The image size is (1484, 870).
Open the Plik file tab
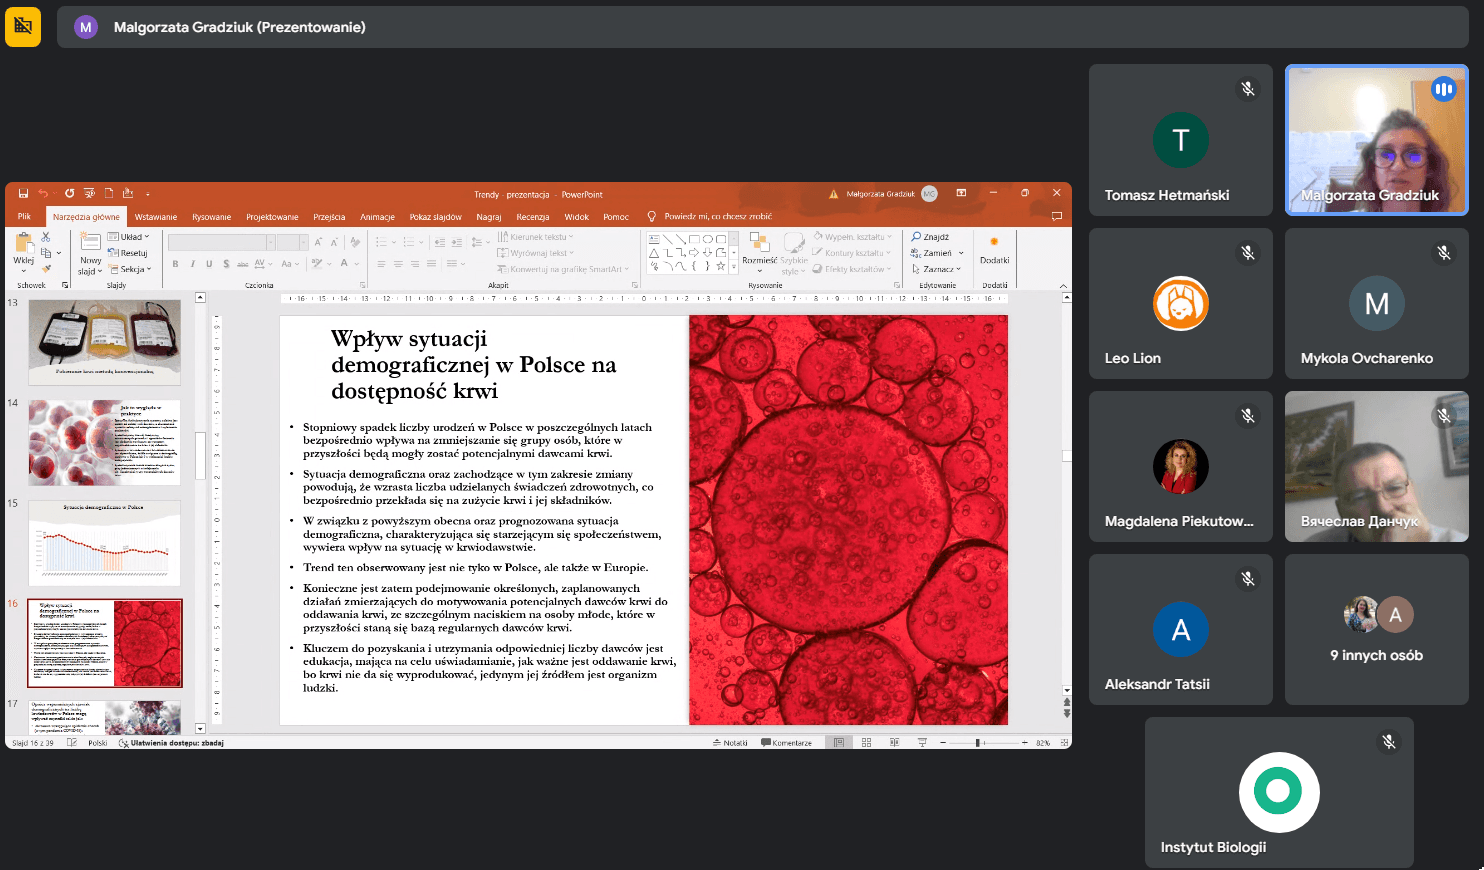24,216
